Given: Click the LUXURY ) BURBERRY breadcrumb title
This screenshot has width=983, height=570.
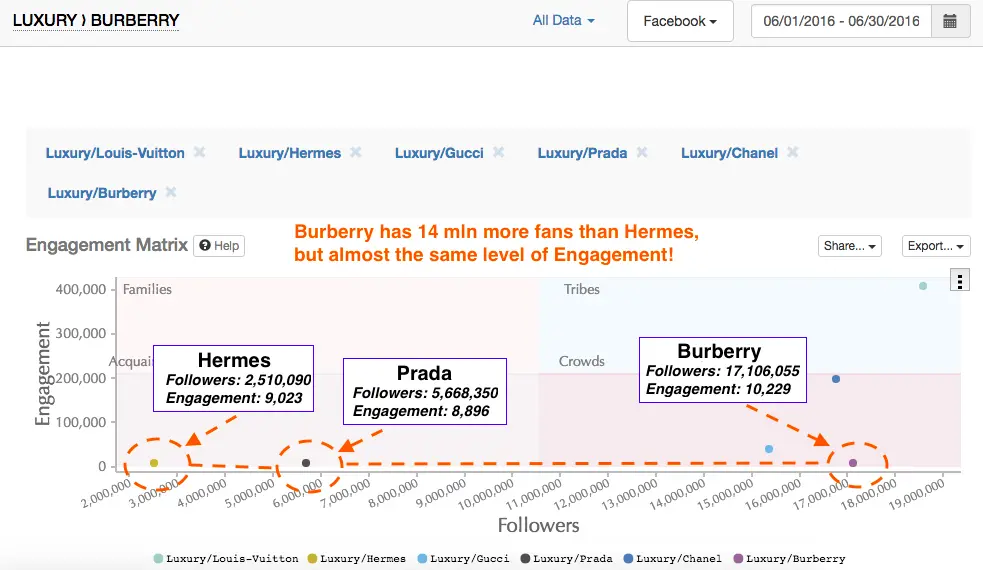Looking at the screenshot, I should coord(96,19).
